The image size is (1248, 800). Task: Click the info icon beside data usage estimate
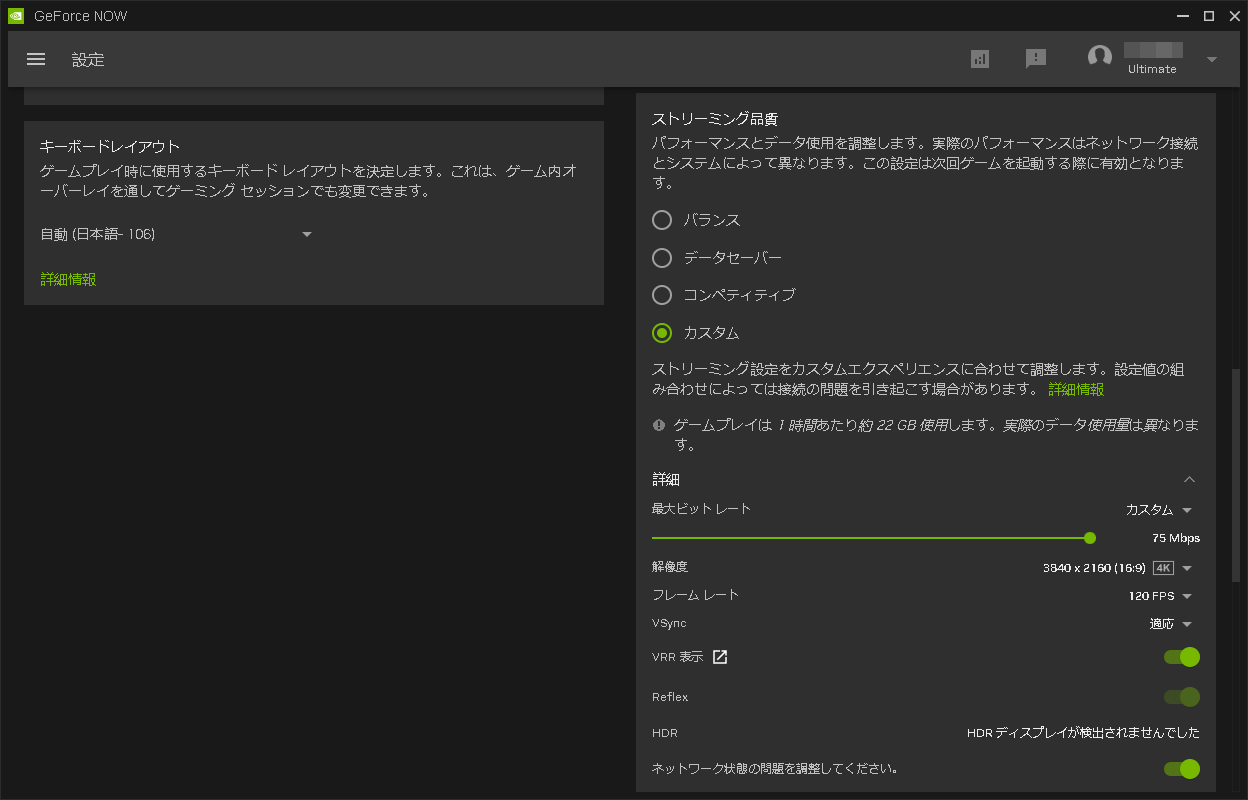pos(658,426)
